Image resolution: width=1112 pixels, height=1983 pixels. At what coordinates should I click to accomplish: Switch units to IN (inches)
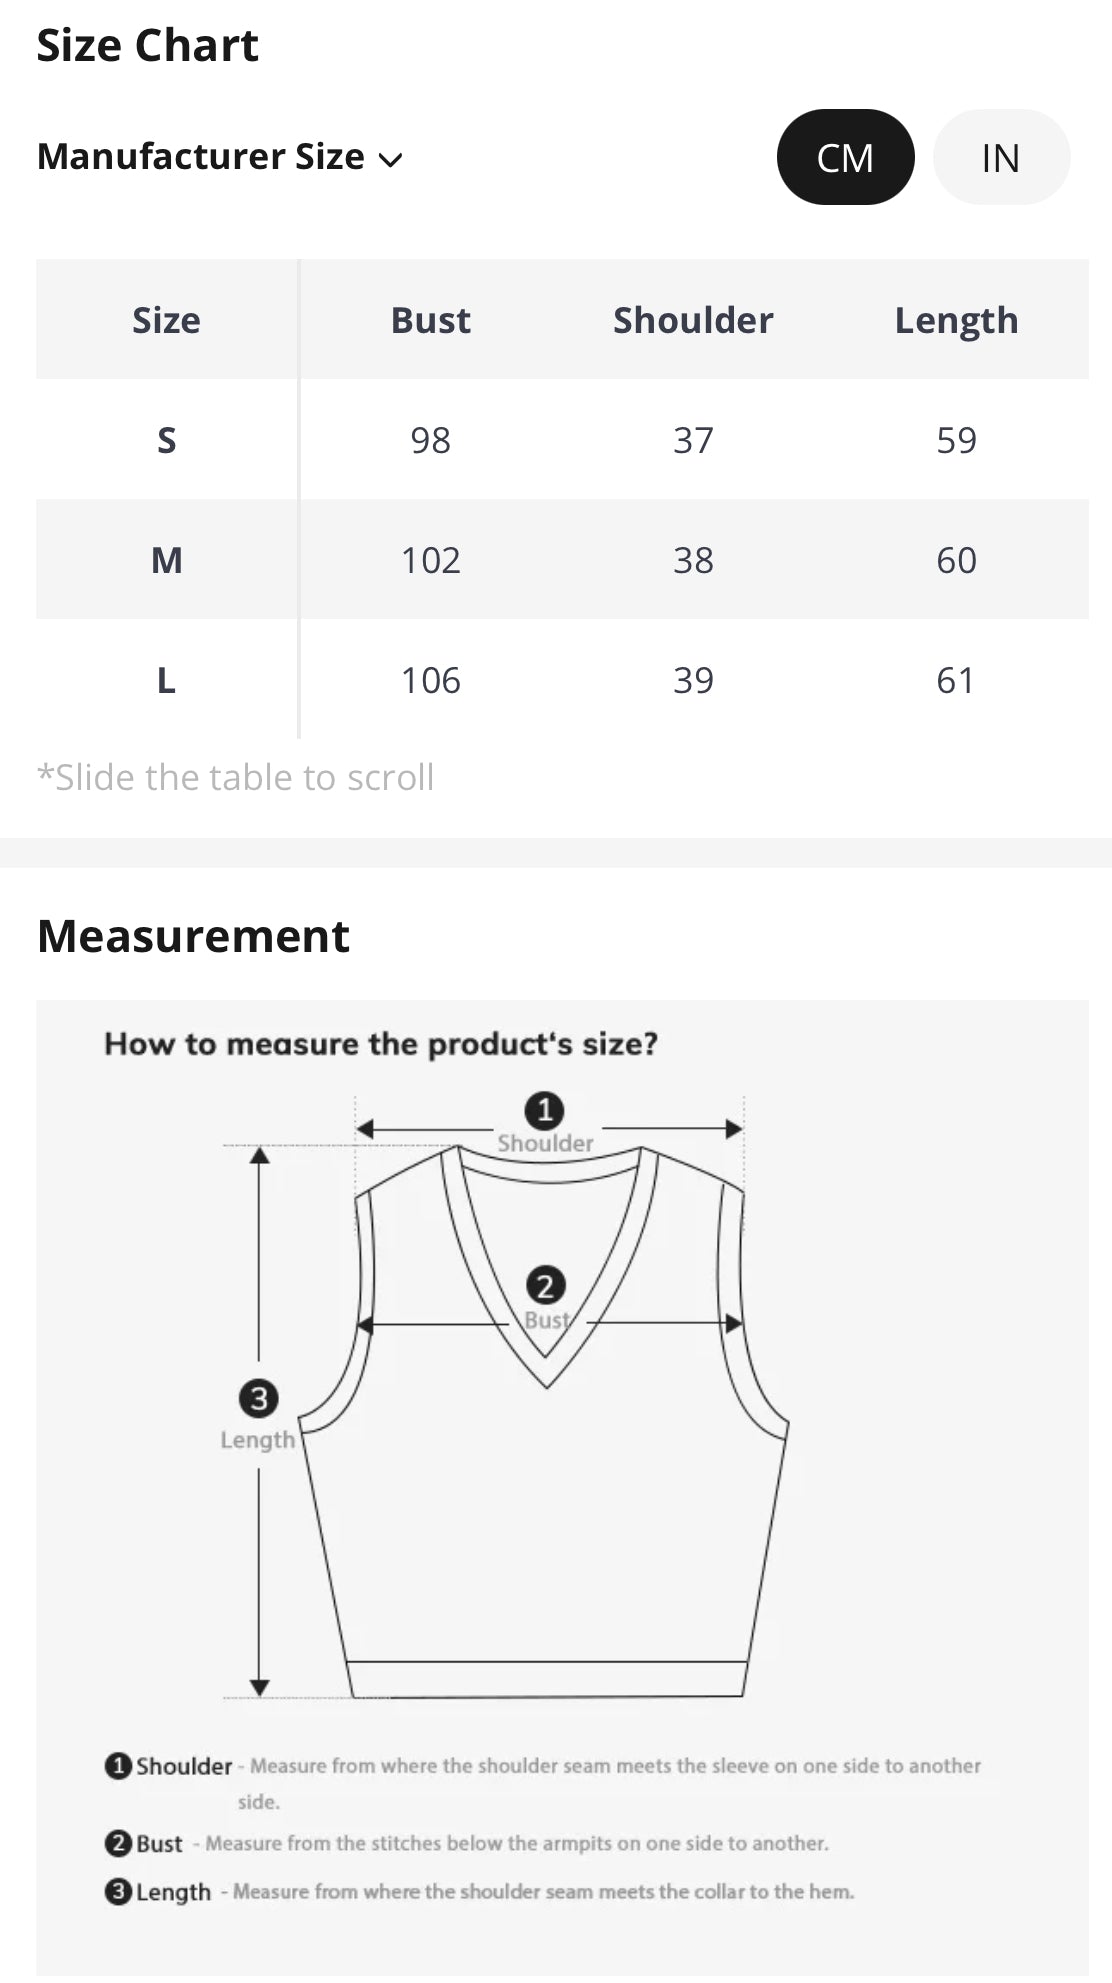(1001, 157)
